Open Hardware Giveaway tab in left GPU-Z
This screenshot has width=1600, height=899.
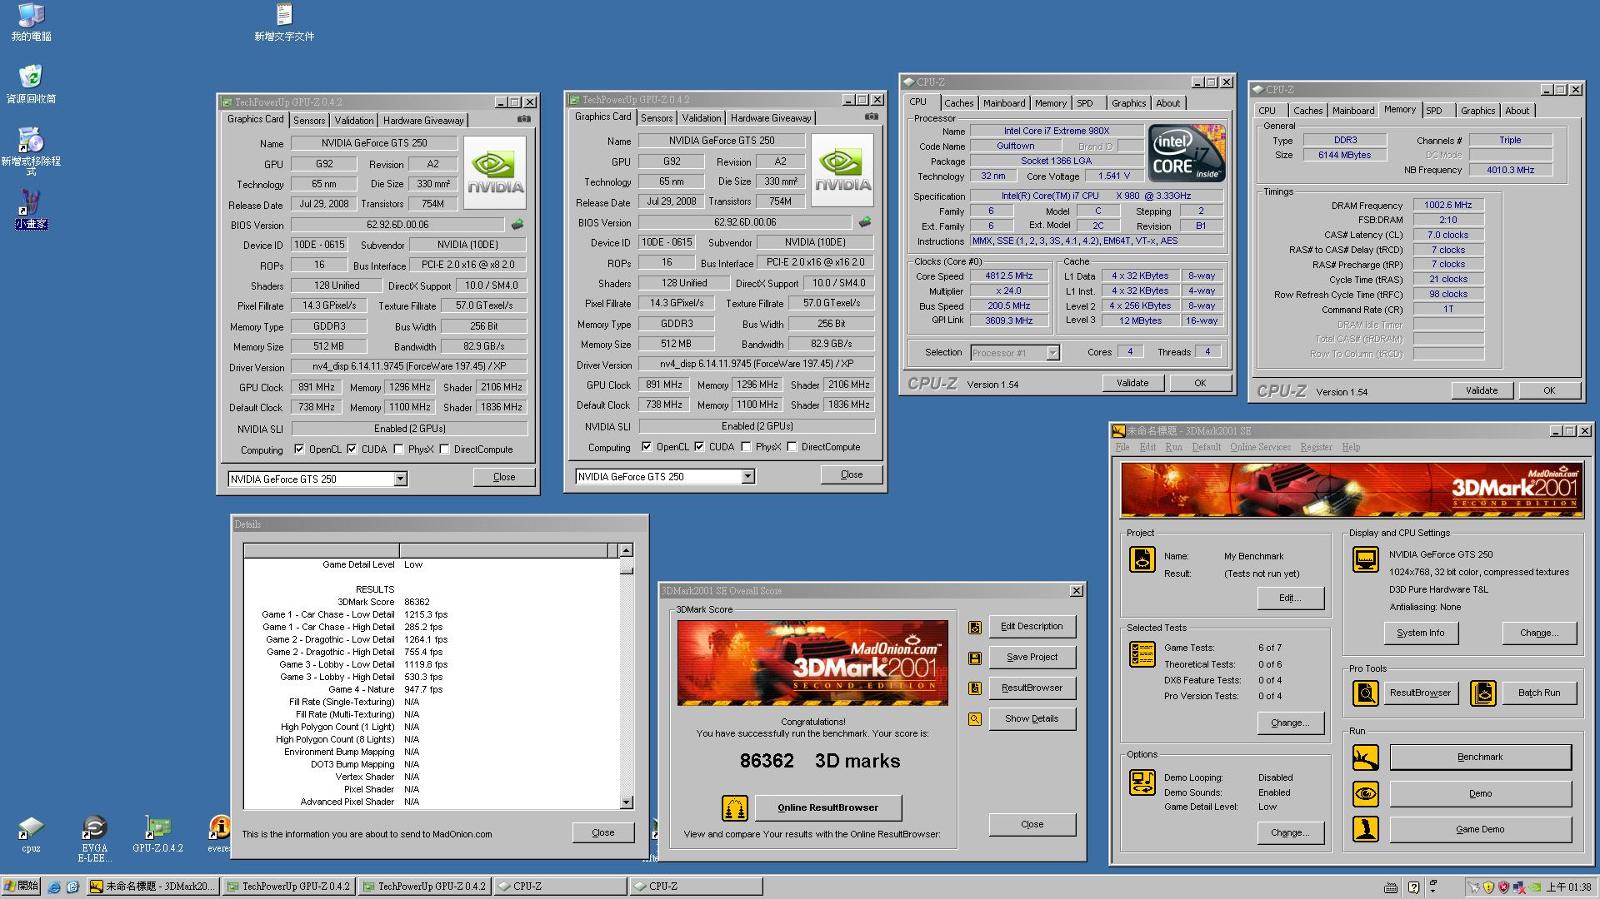(423, 120)
